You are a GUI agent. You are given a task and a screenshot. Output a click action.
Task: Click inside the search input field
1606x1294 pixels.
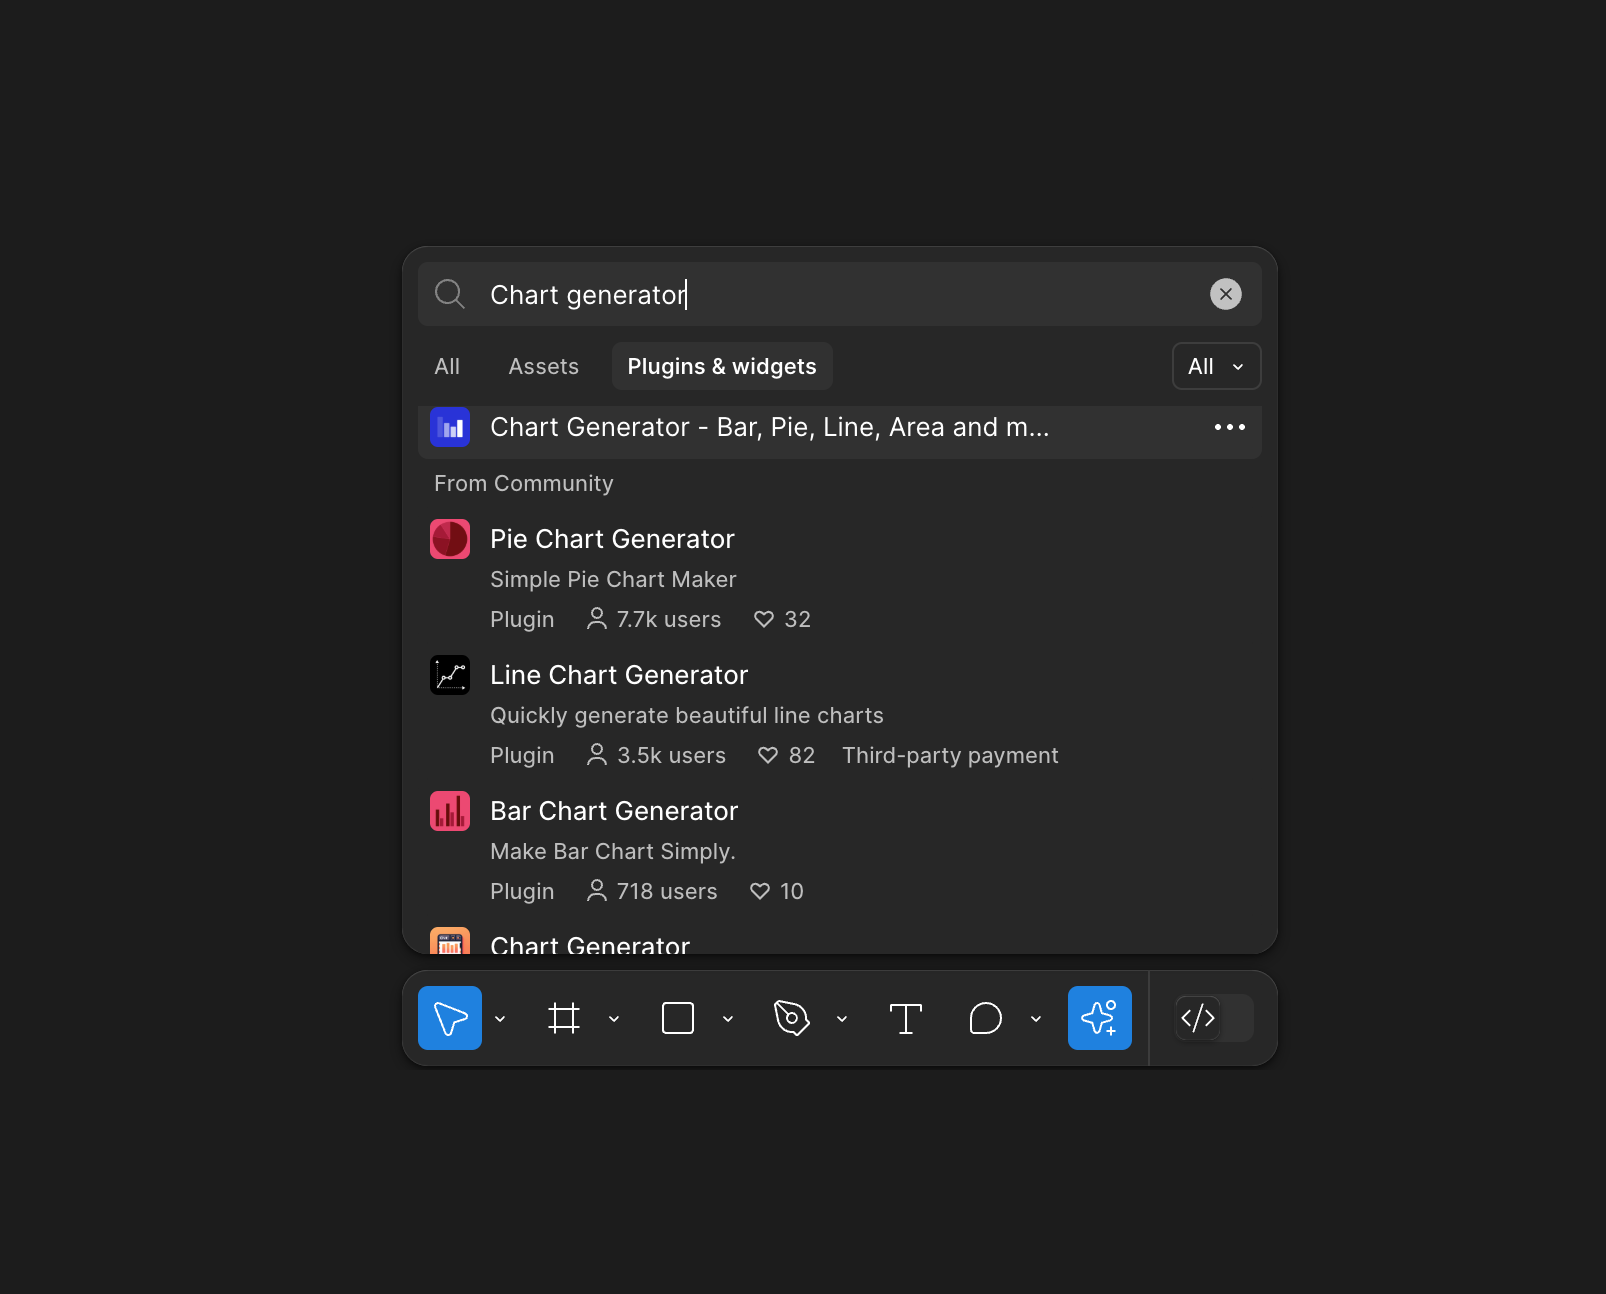click(800, 294)
